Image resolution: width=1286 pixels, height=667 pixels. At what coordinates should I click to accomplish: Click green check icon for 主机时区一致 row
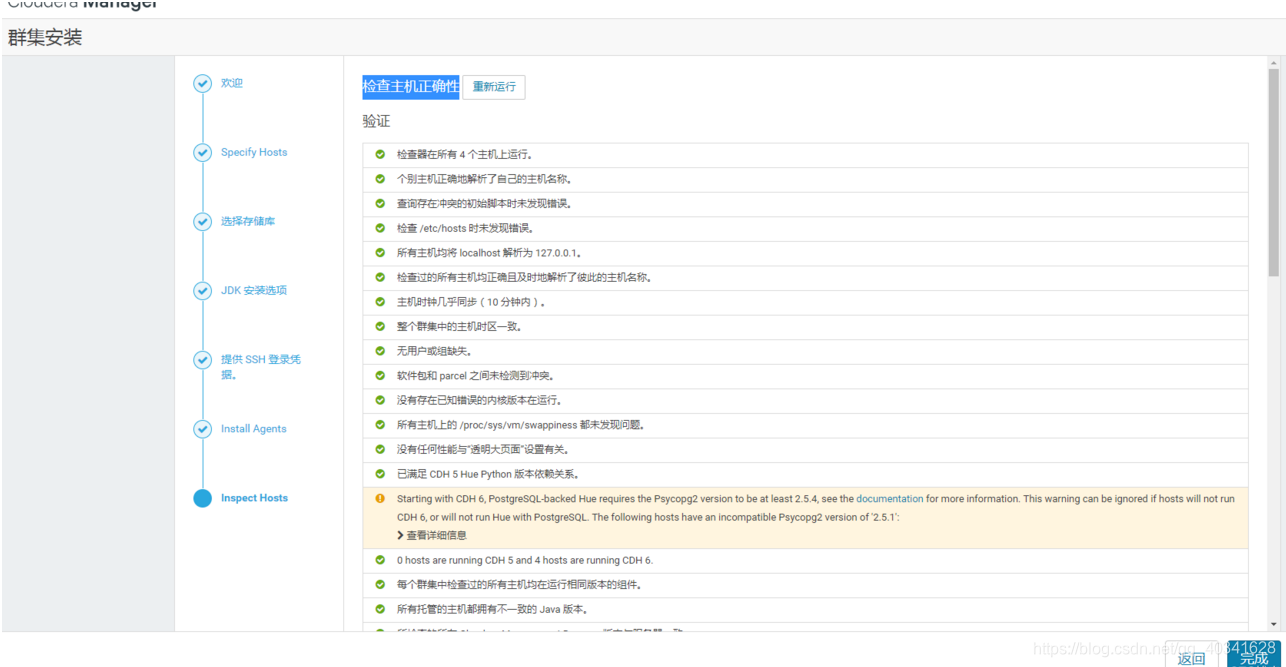point(380,326)
